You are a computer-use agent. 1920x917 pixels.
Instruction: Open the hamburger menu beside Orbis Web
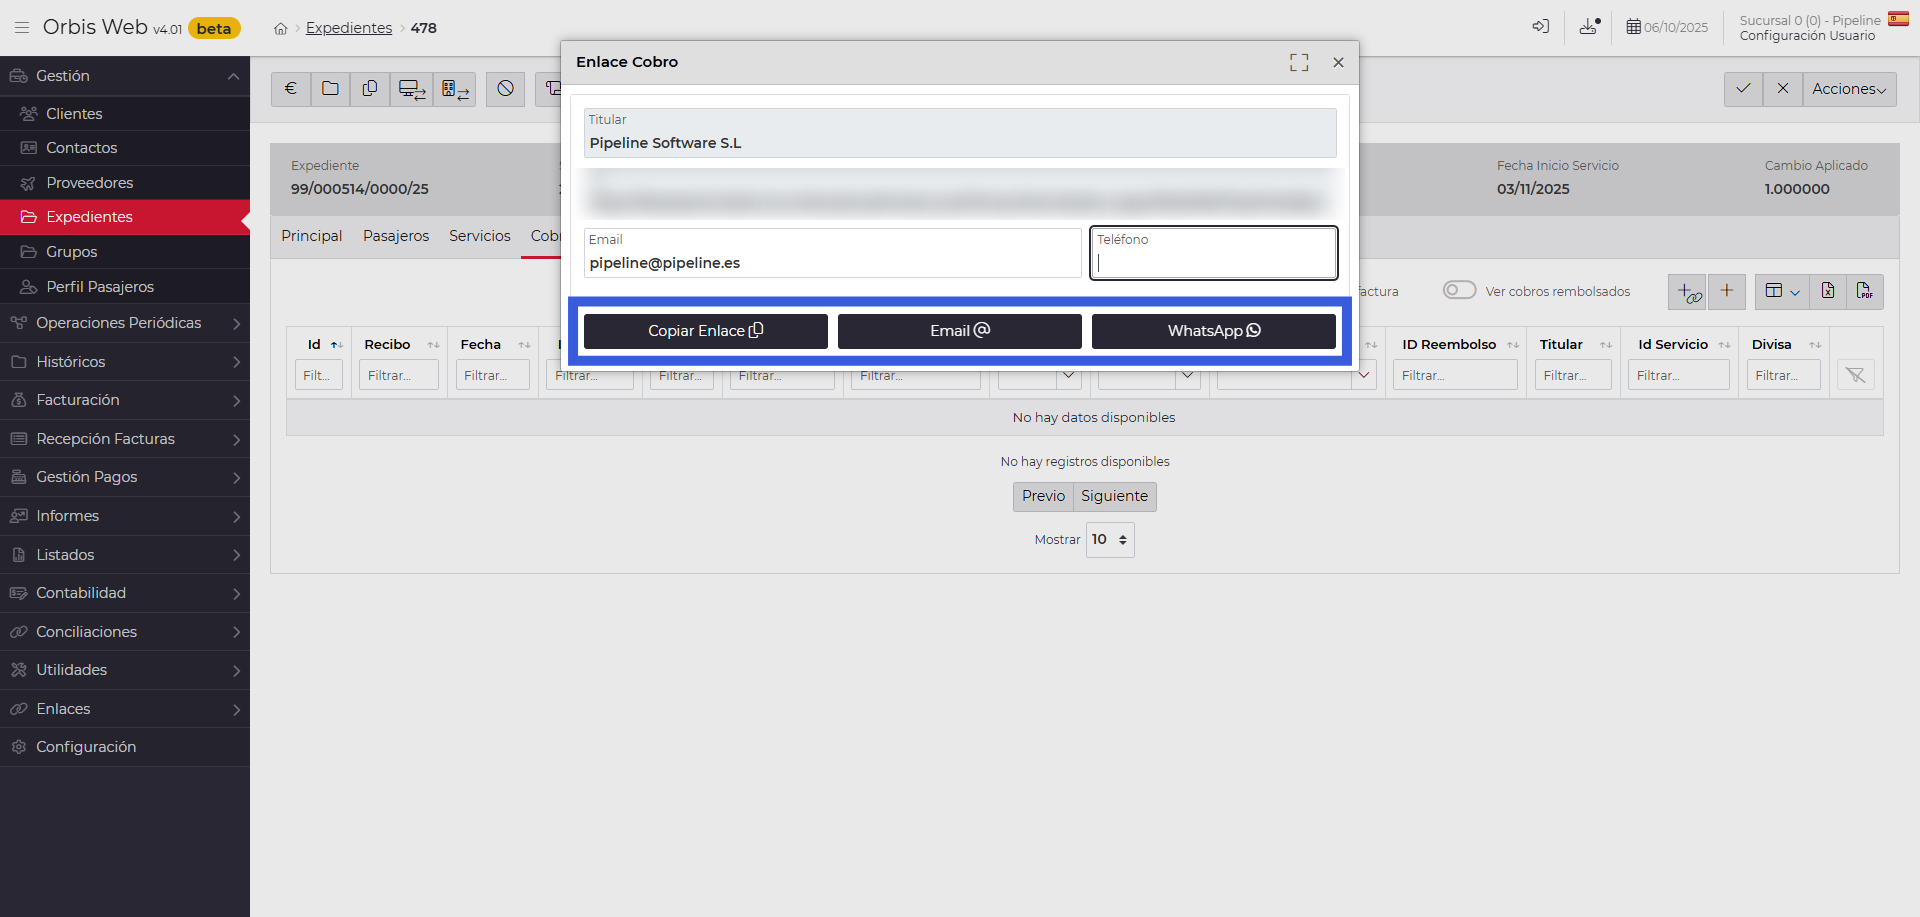click(x=22, y=28)
